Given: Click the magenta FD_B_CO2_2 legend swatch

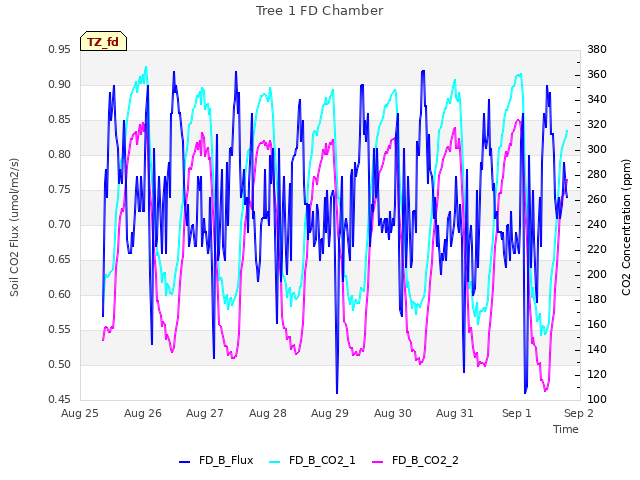Looking at the screenshot, I should (x=378, y=462).
